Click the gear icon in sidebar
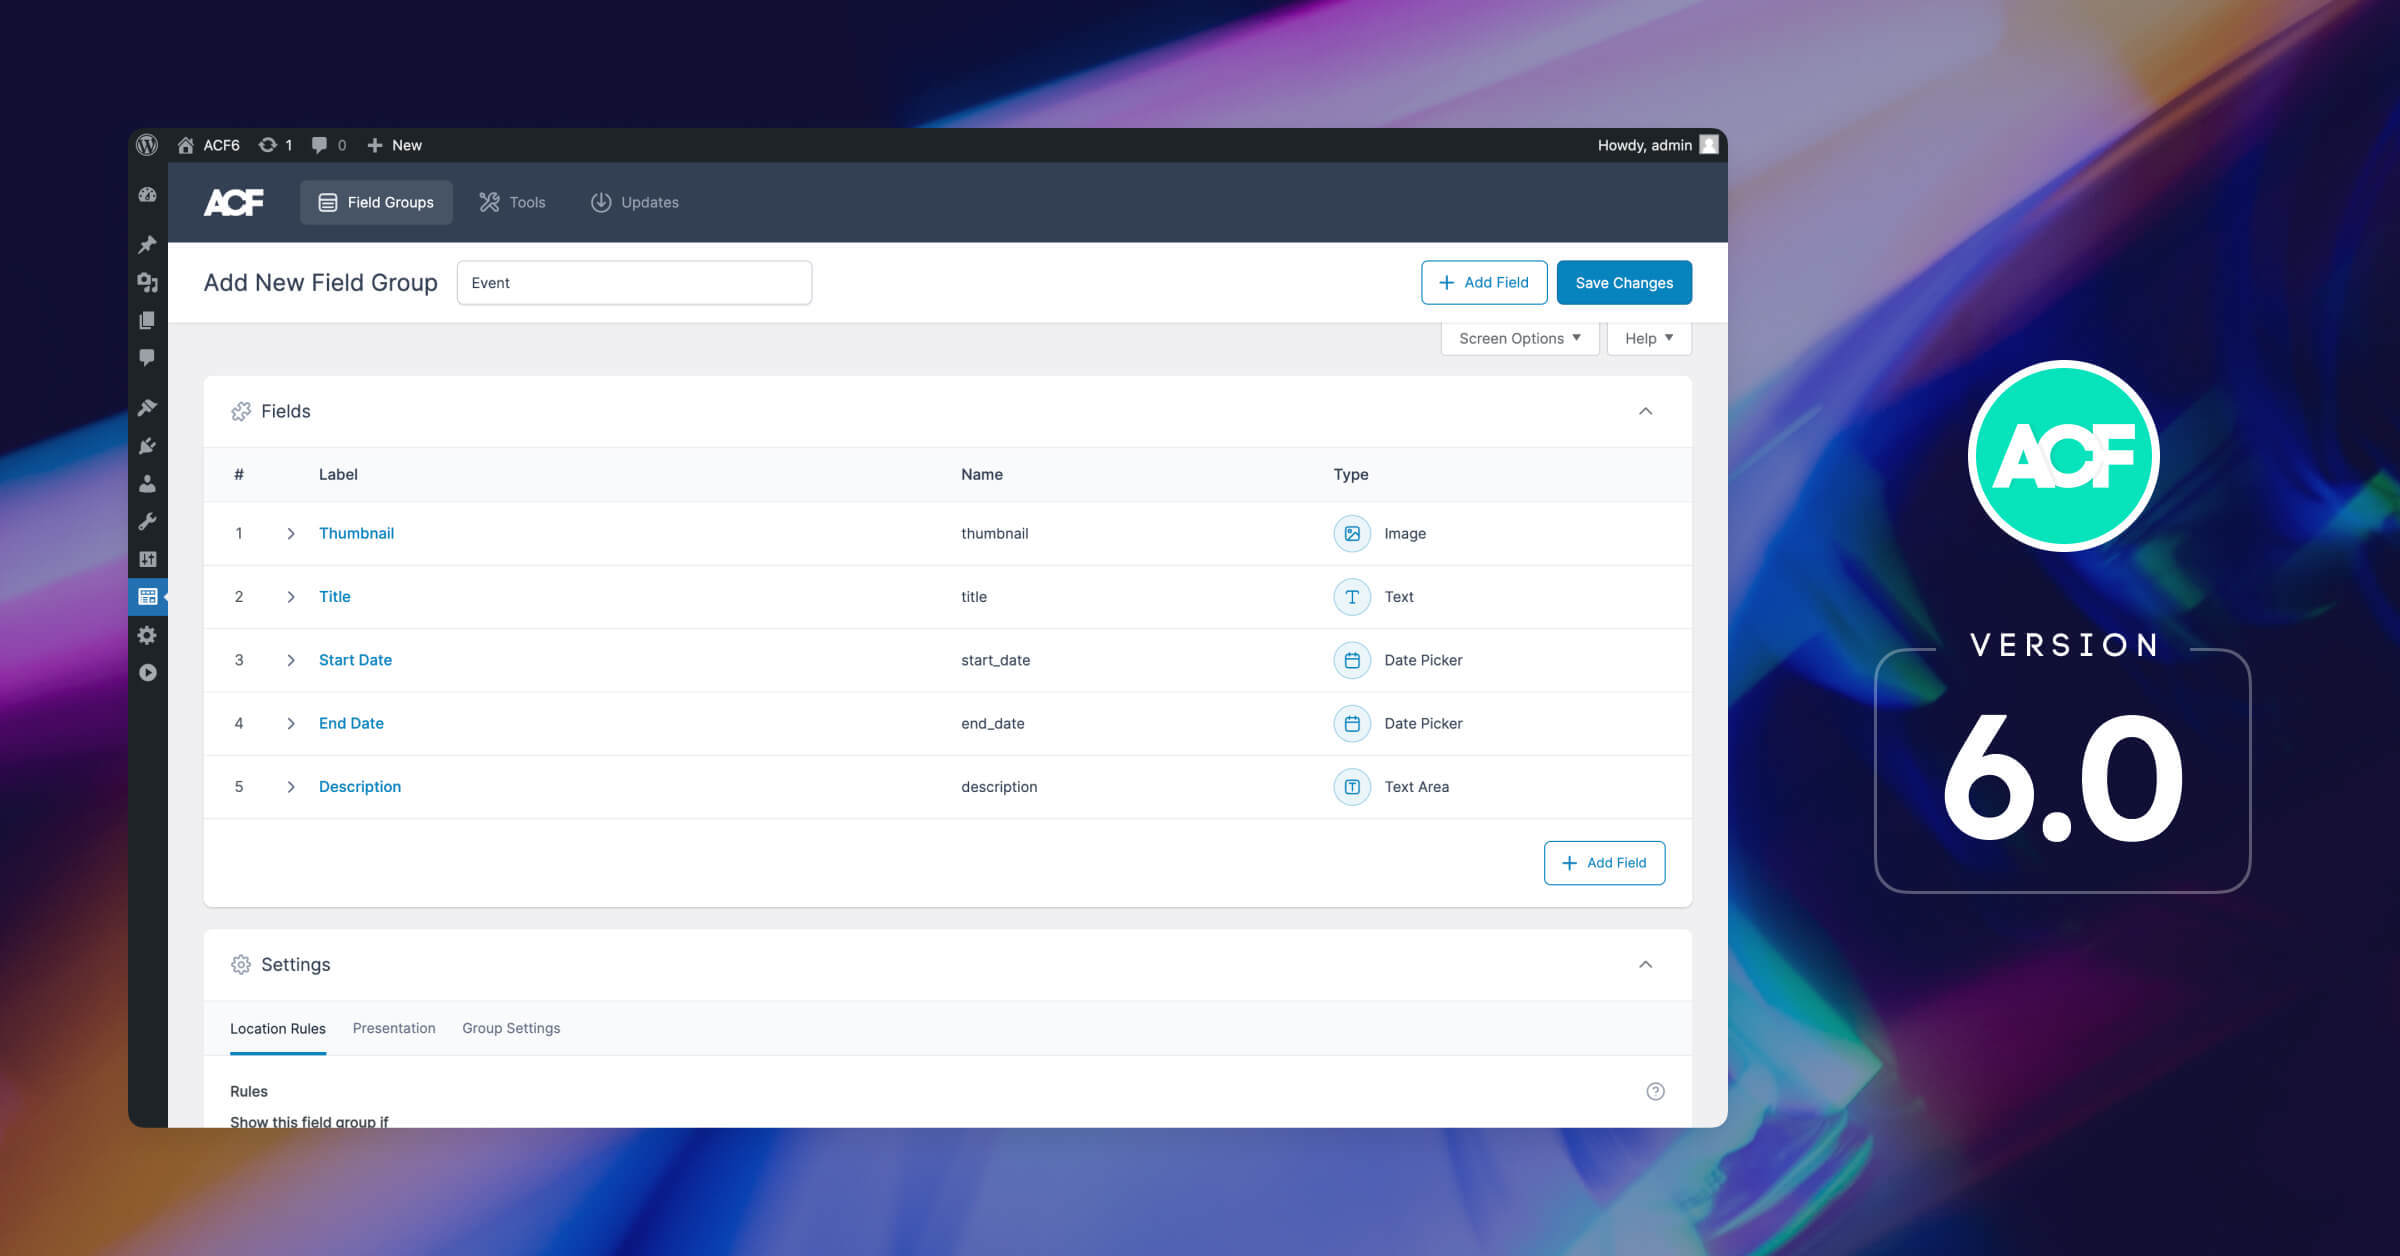 tap(147, 635)
